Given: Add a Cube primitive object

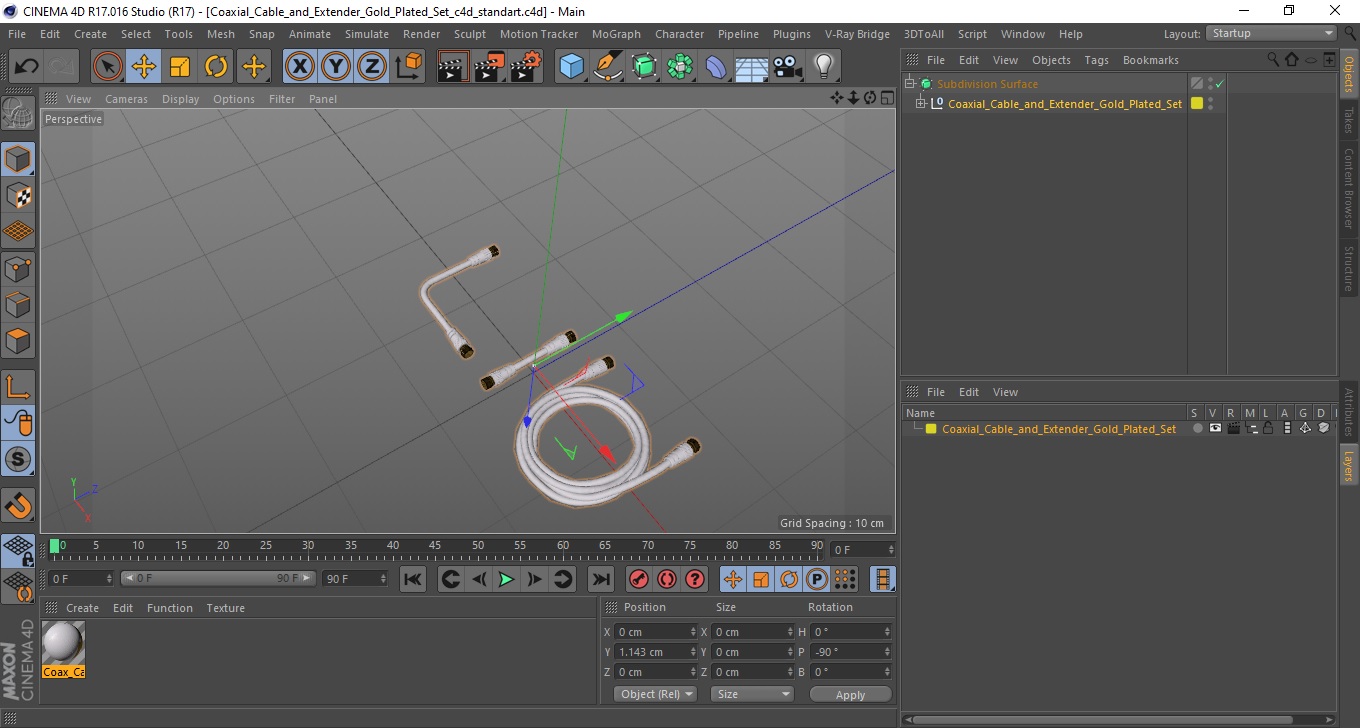Looking at the screenshot, I should [572, 67].
